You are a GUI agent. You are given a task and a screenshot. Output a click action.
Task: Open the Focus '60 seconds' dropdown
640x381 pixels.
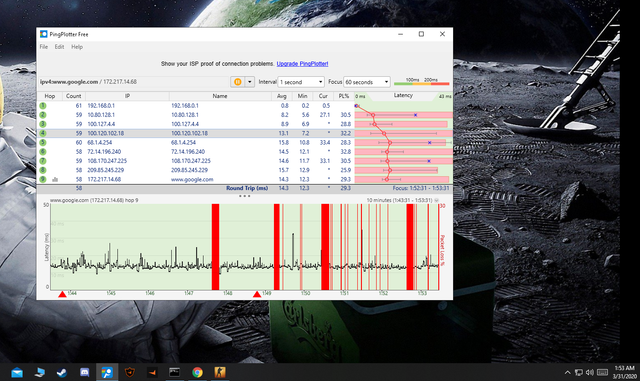click(x=367, y=82)
